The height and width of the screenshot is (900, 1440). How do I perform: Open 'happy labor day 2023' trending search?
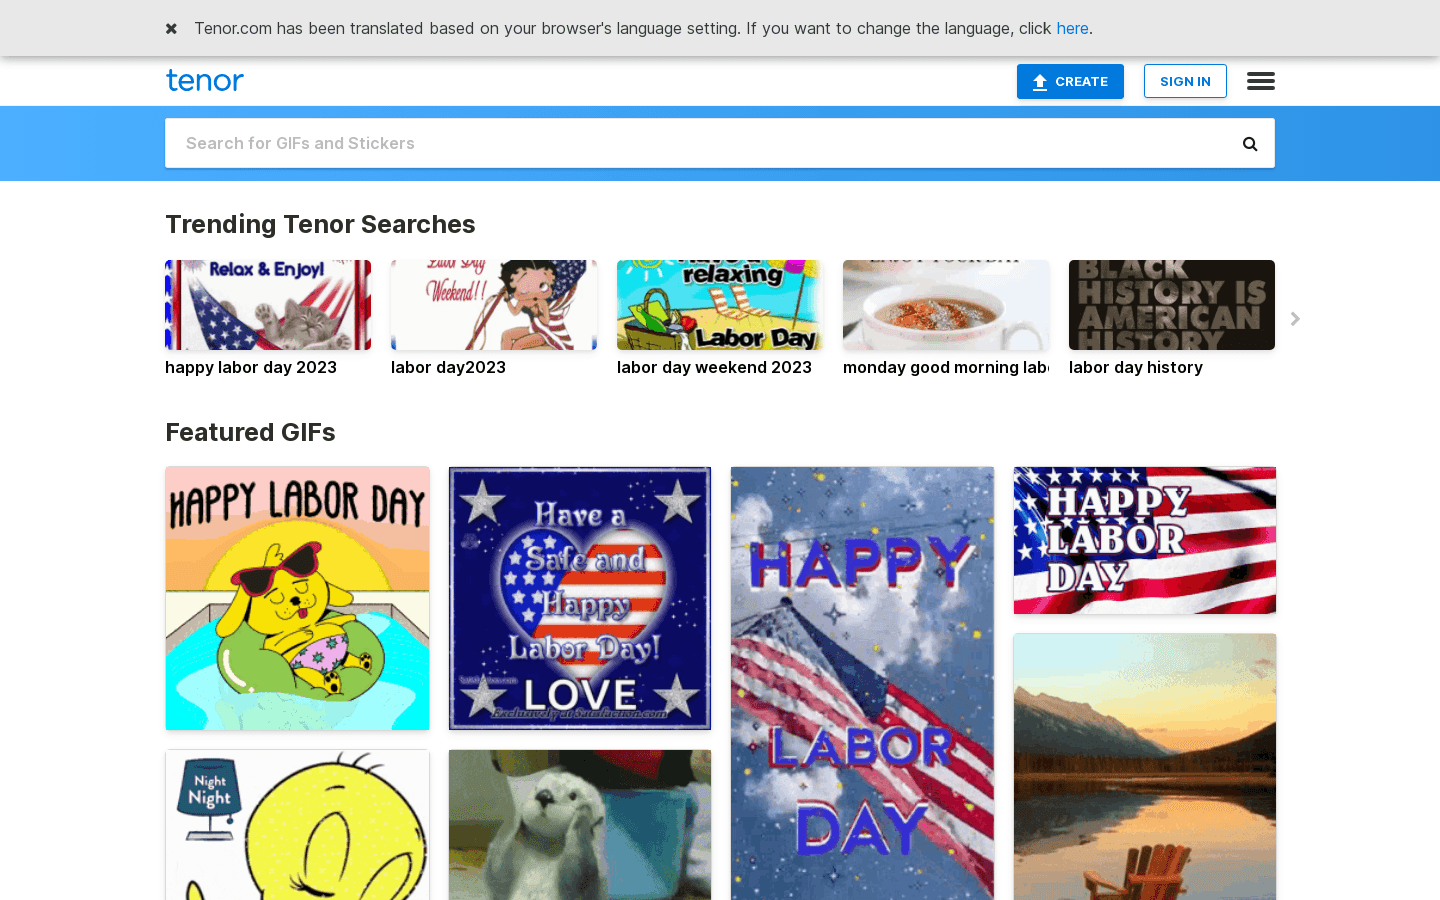(x=268, y=306)
